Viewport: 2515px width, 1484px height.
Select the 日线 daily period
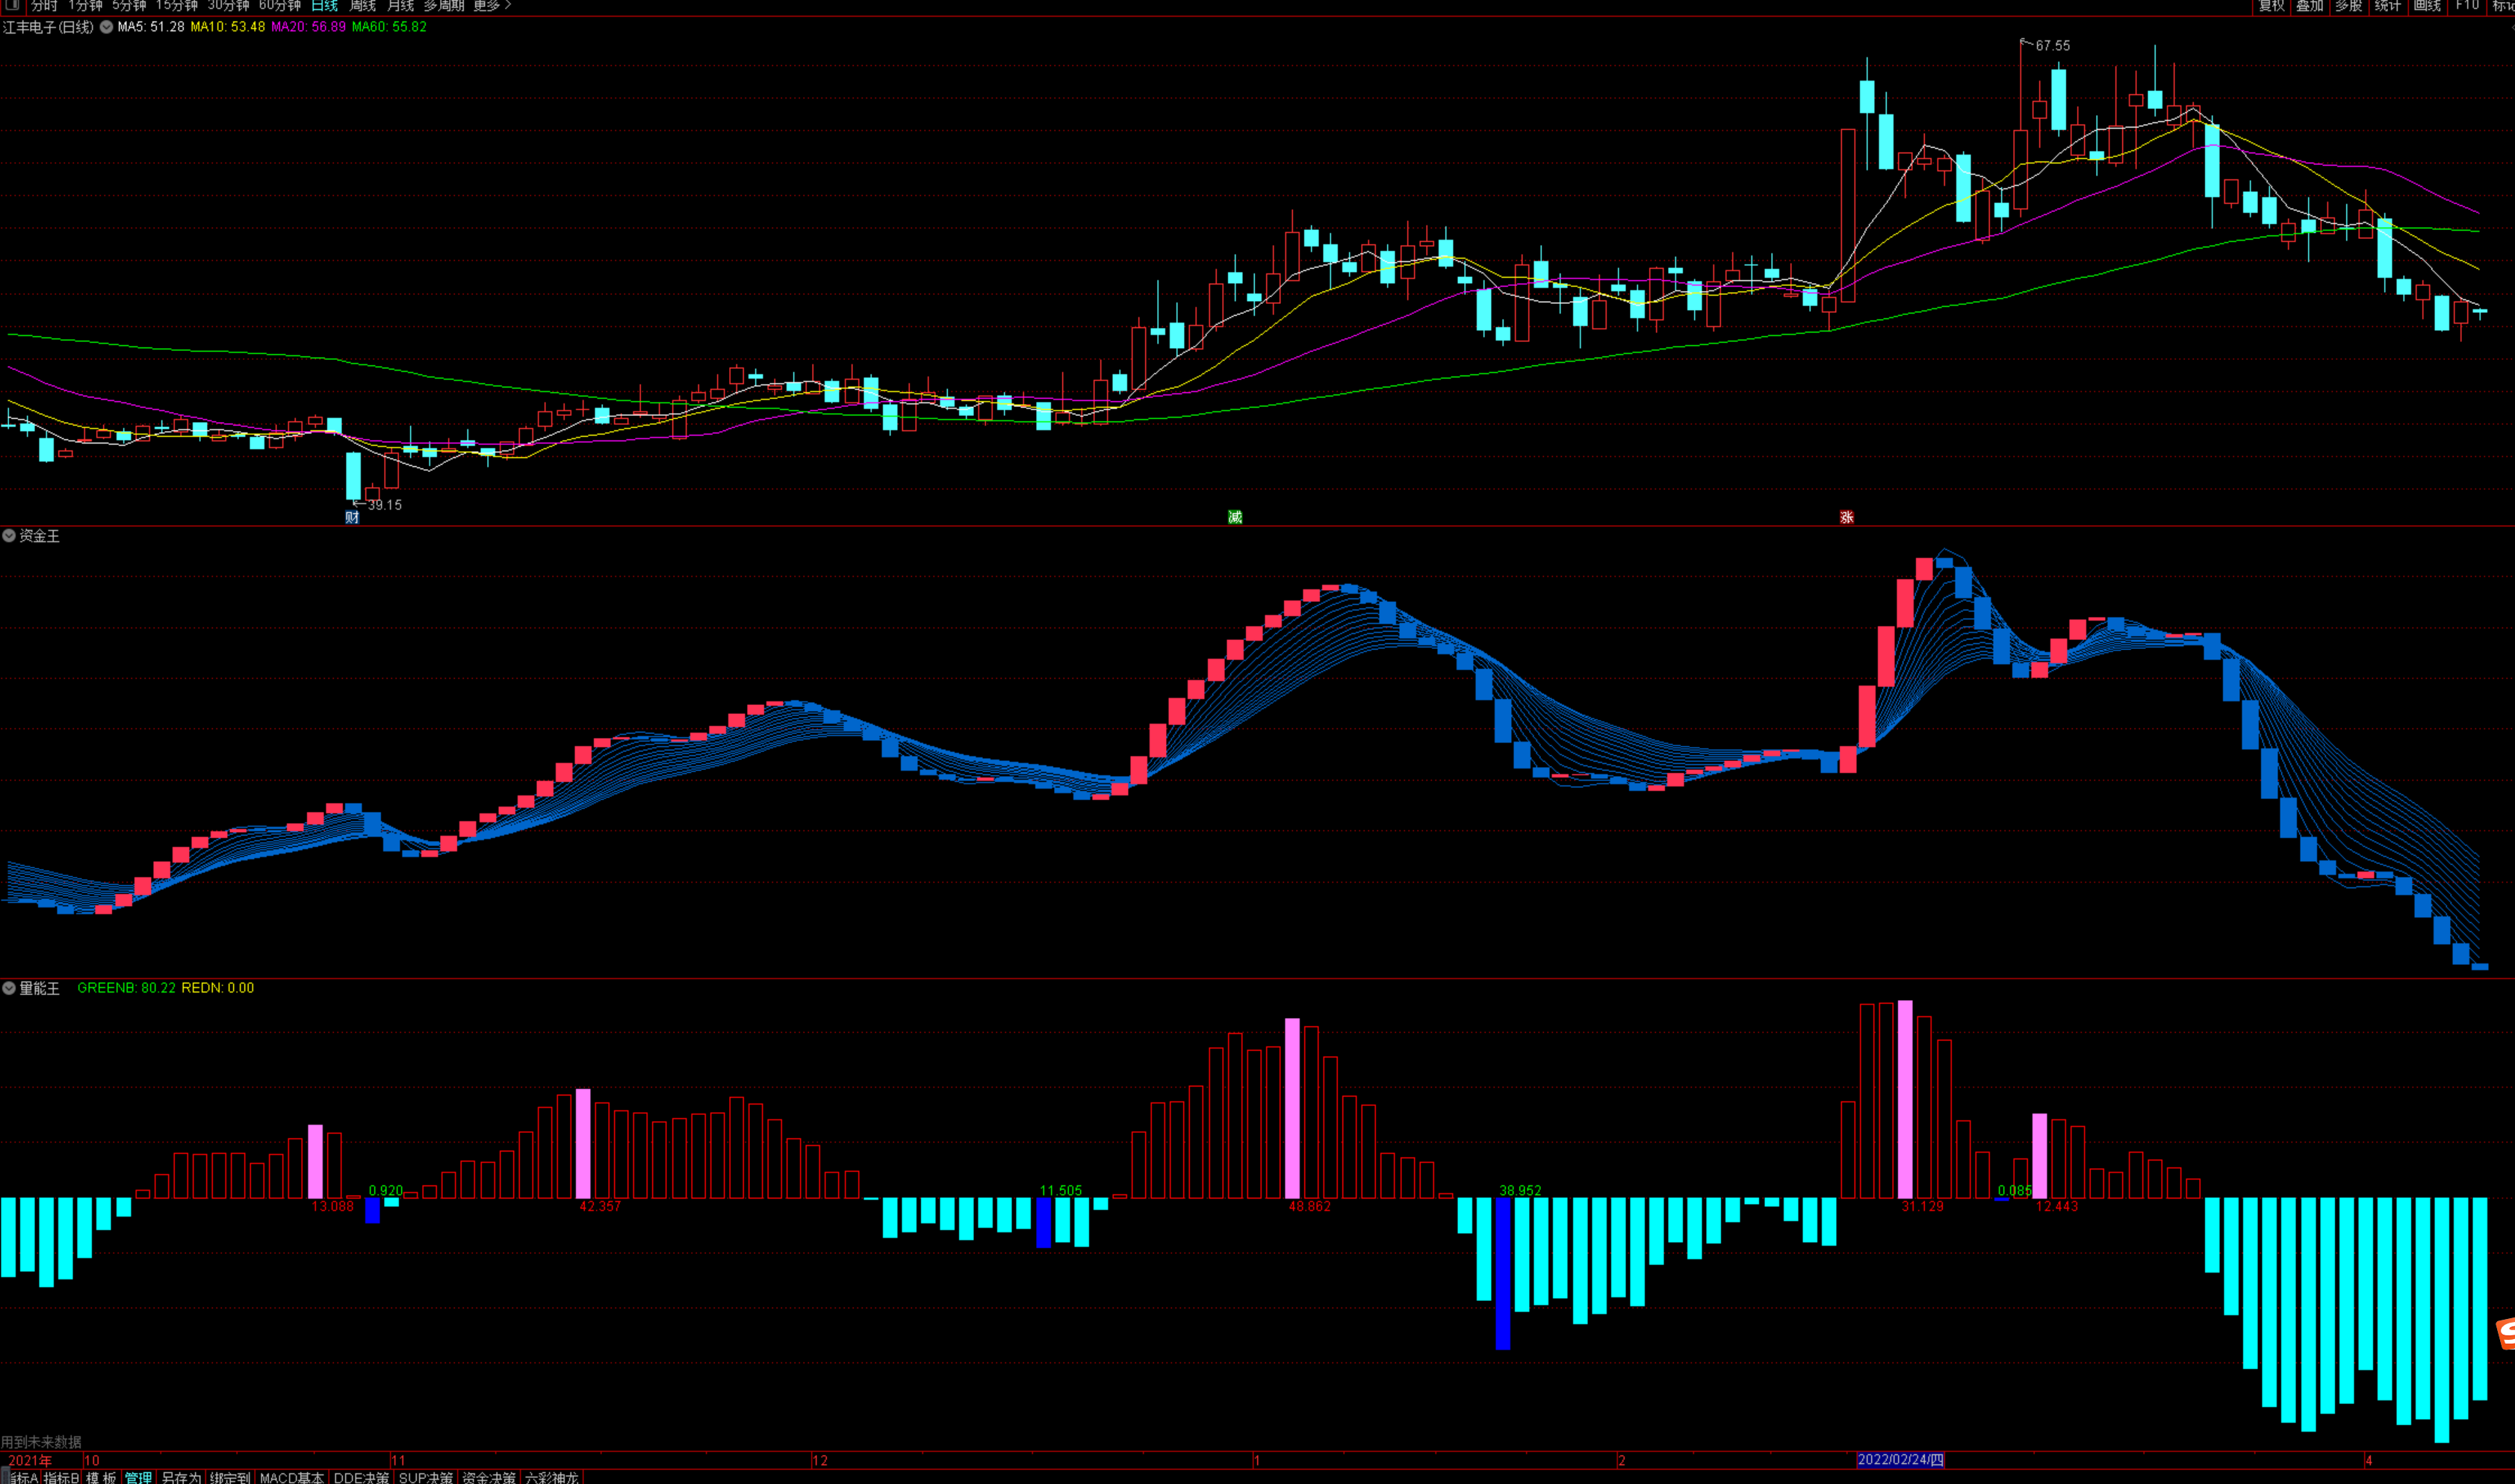click(325, 5)
